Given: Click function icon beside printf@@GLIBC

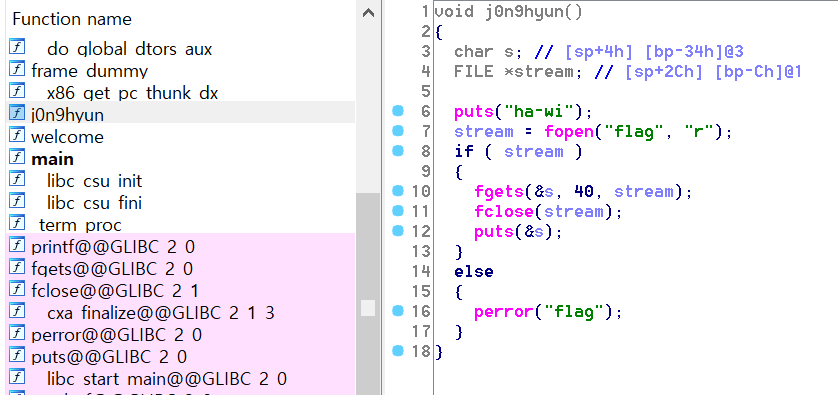Looking at the screenshot, I should (17, 245).
